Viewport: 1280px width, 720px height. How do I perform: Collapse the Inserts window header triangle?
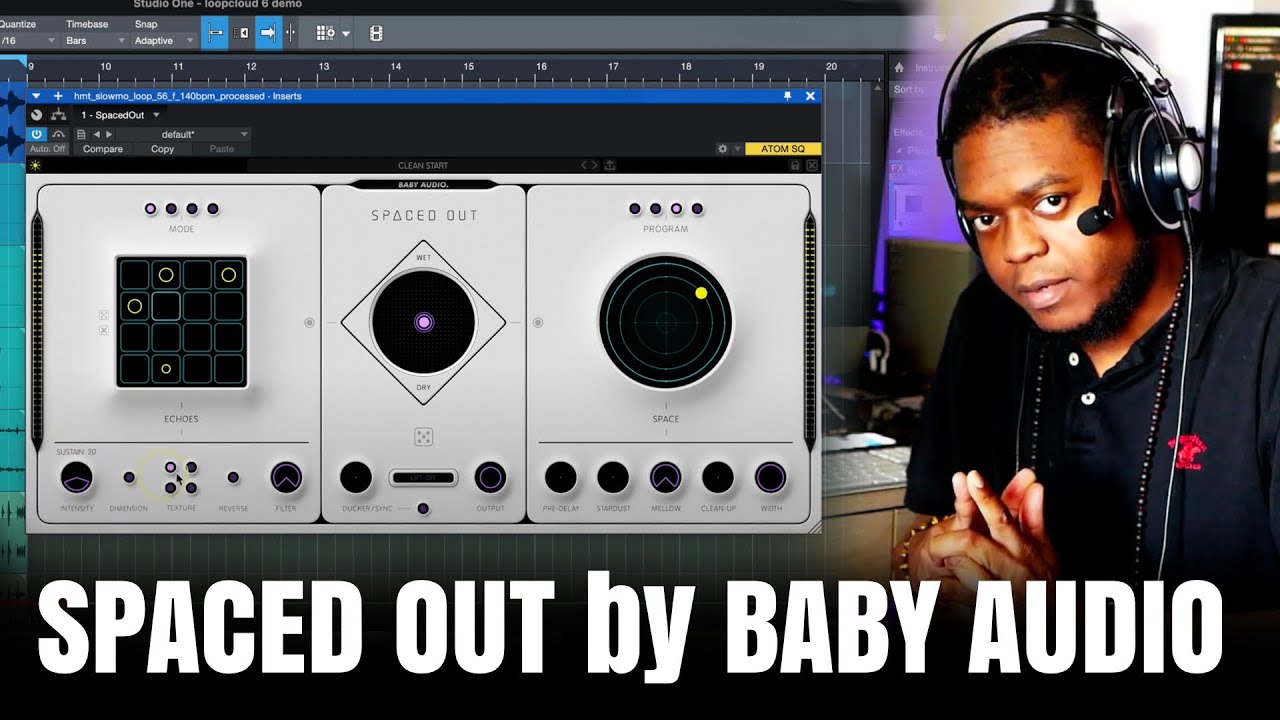coord(37,96)
